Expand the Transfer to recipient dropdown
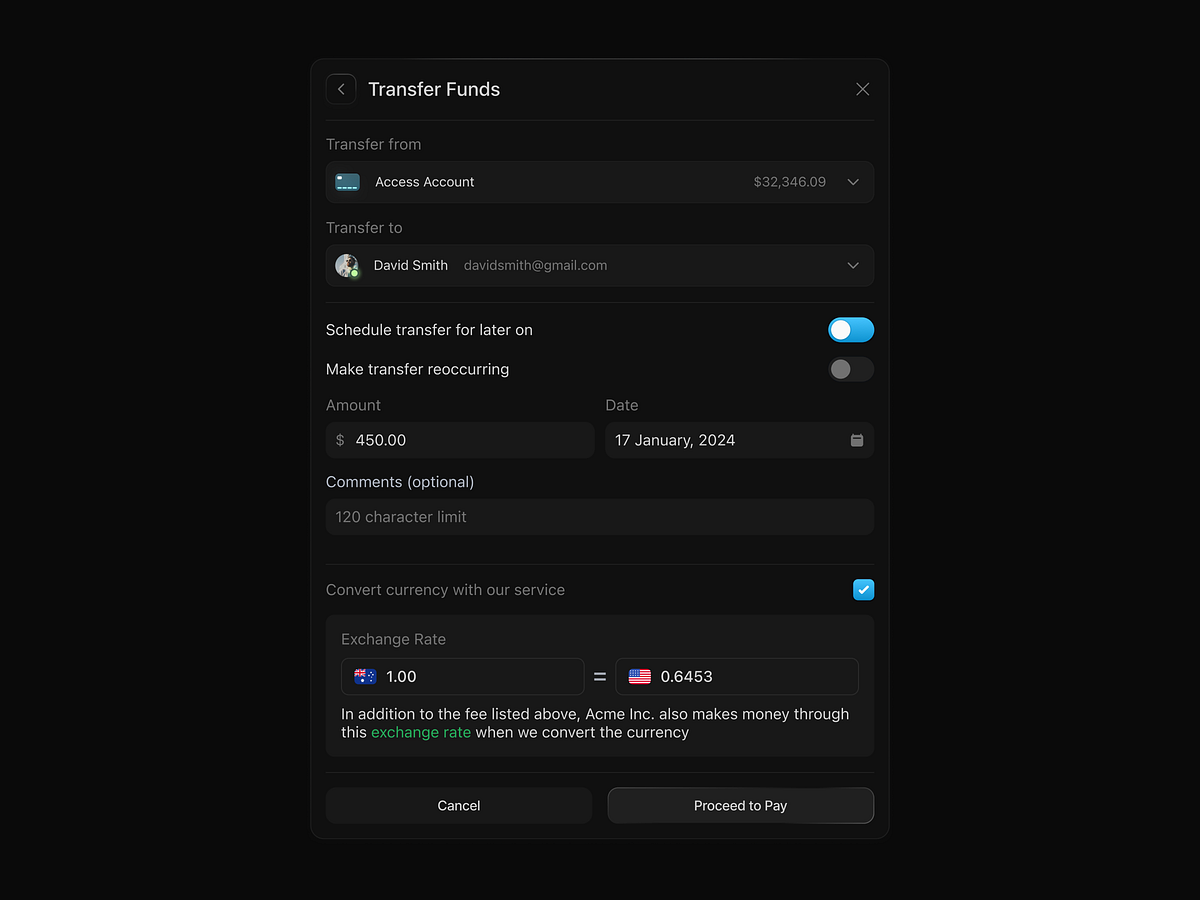 point(853,265)
